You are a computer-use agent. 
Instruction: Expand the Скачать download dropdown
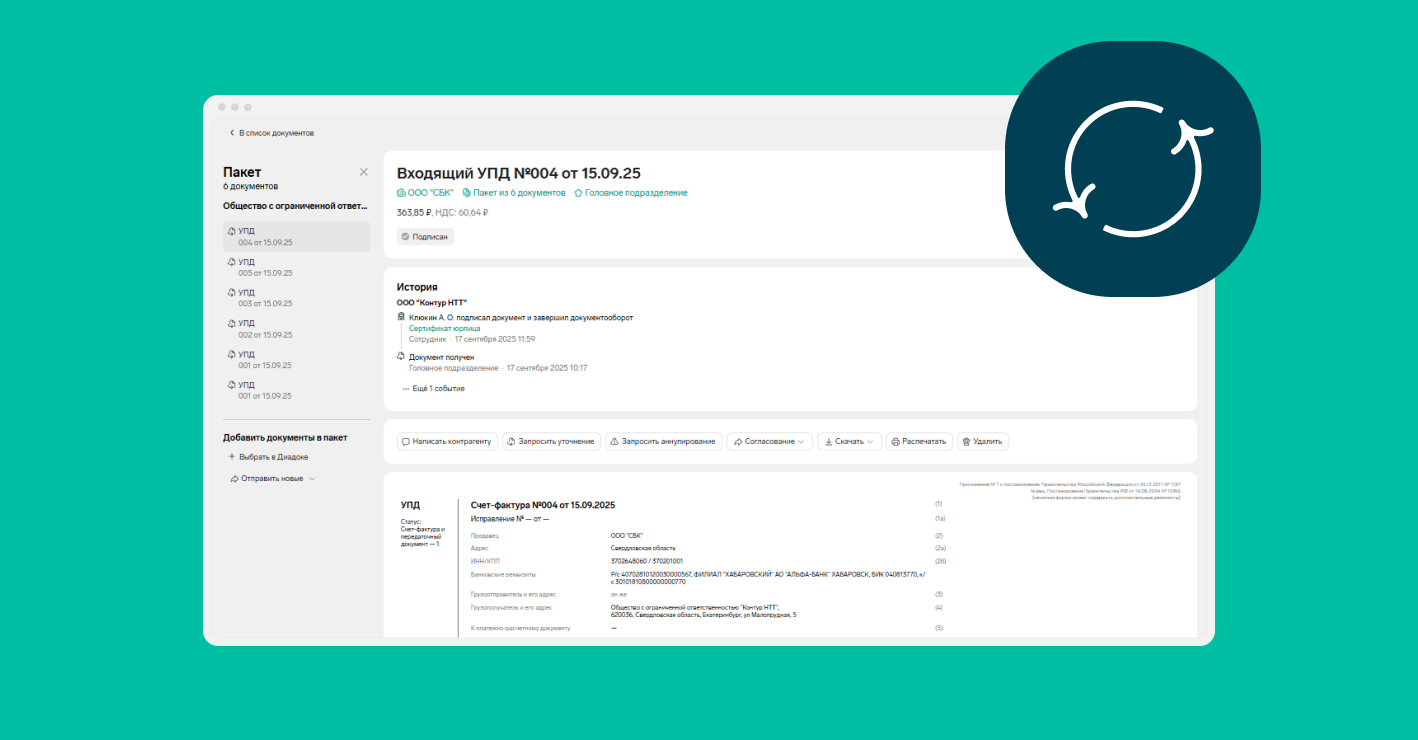click(x=848, y=441)
